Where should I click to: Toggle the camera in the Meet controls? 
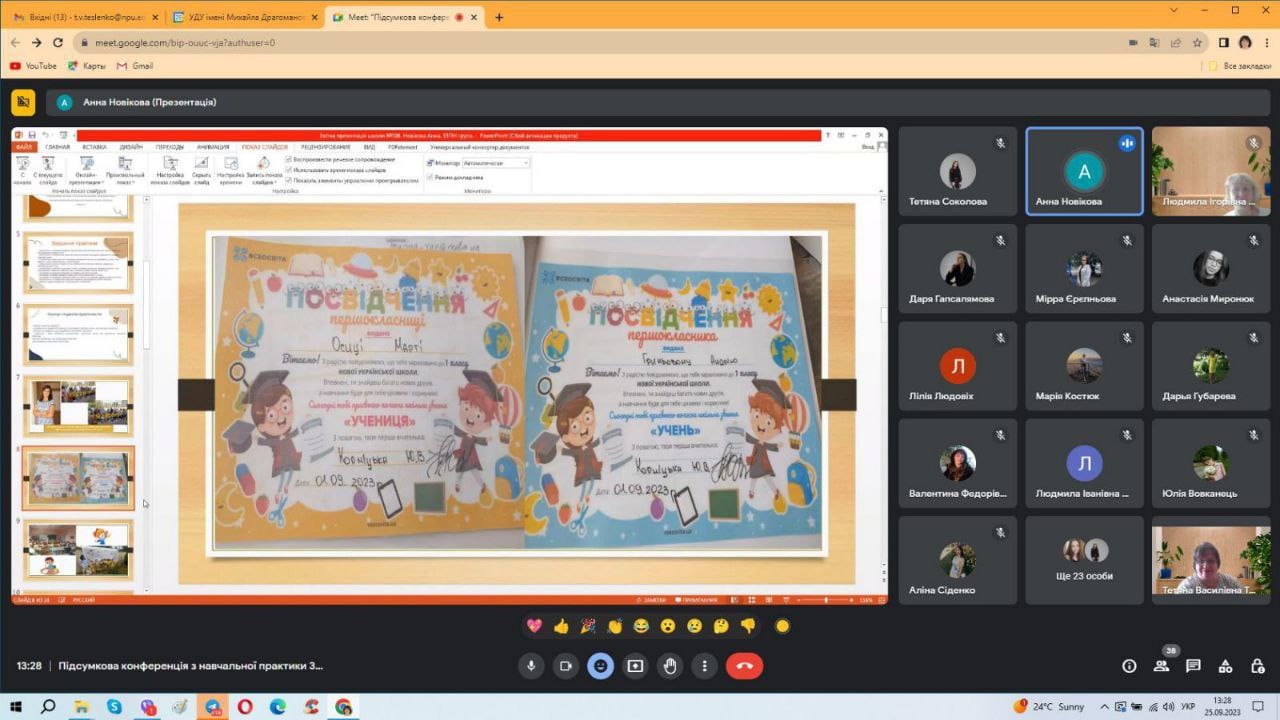(566, 666)
